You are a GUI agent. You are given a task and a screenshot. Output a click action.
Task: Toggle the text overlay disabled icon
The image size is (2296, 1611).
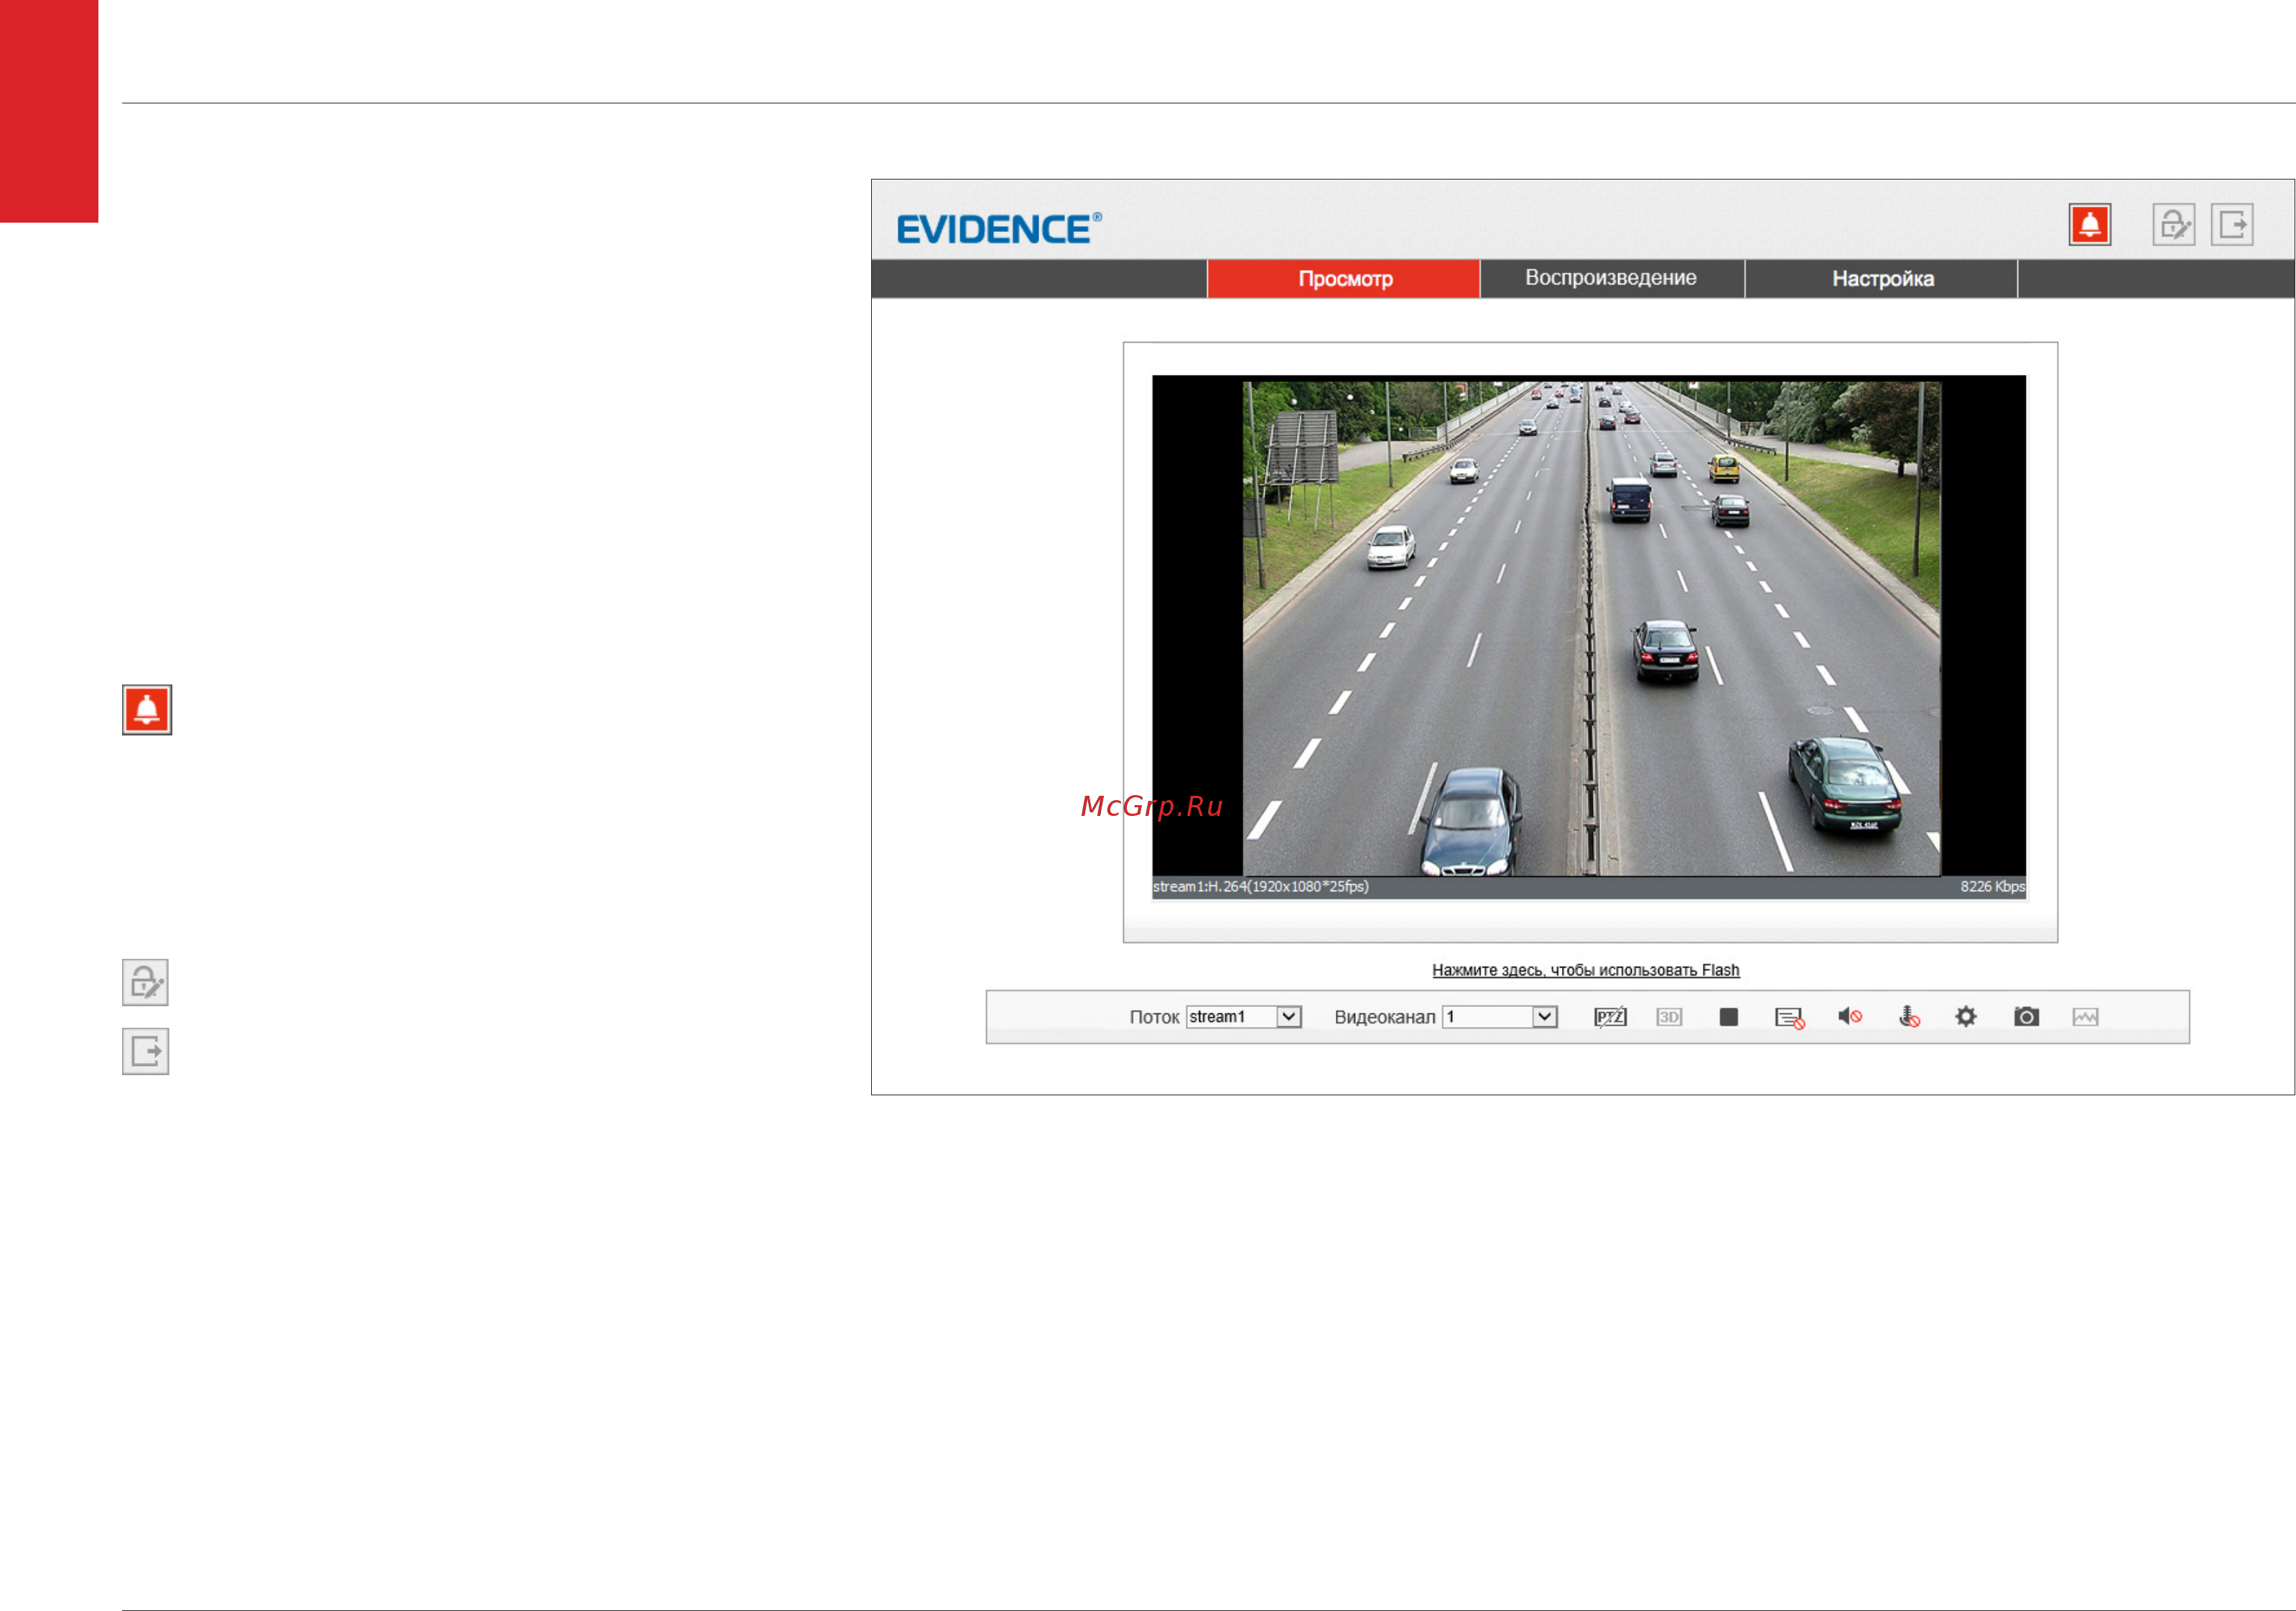point(1789,1018)
